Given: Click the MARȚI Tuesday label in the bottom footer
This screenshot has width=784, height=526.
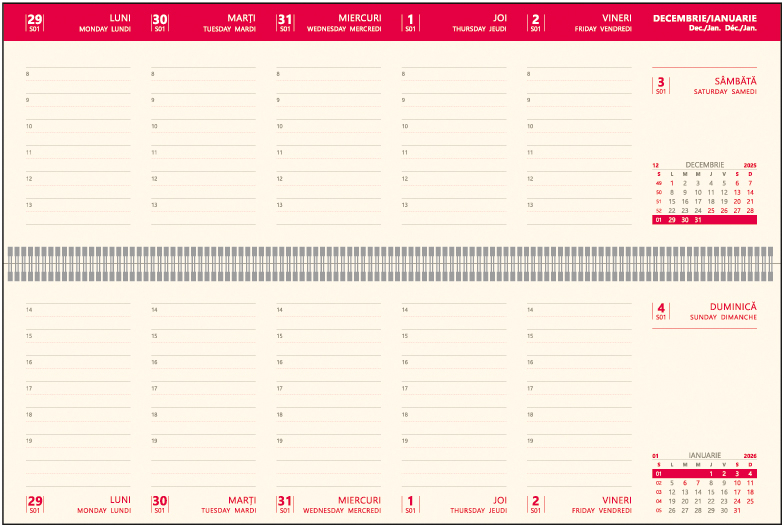Looking at the screenshot, I should click(230, 504).
